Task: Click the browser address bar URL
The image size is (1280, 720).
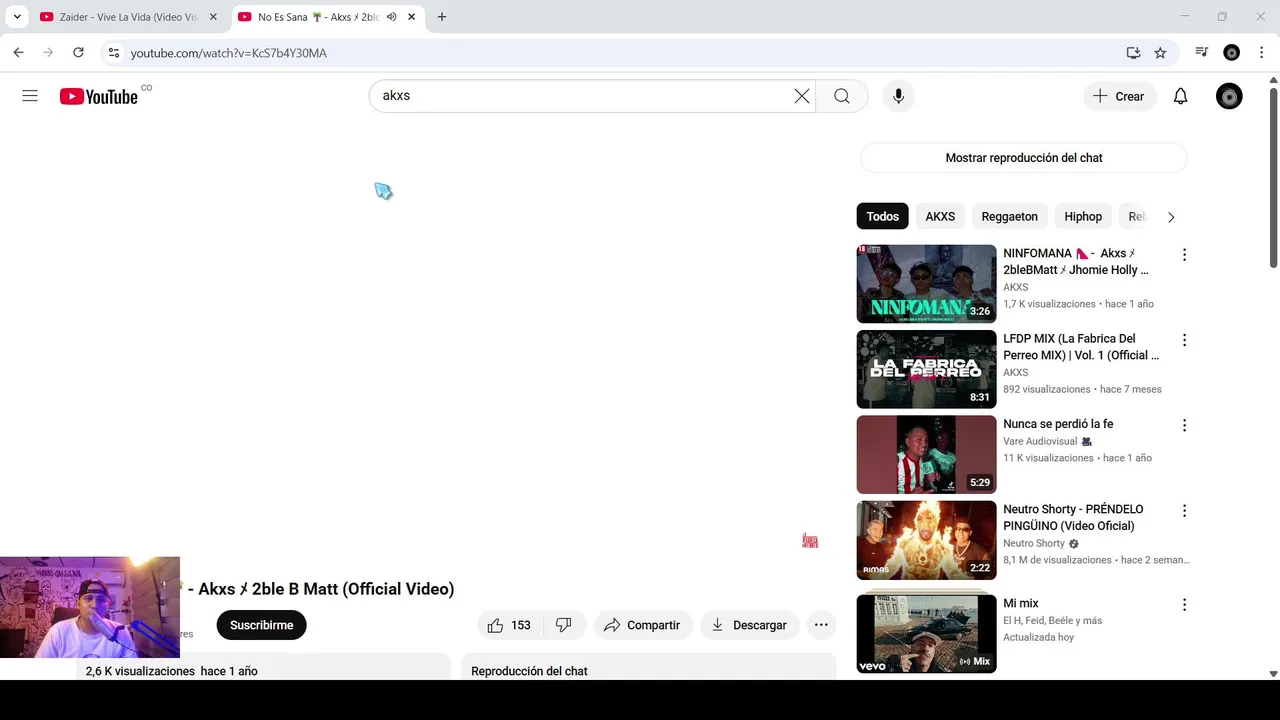Action: point(228,53)
